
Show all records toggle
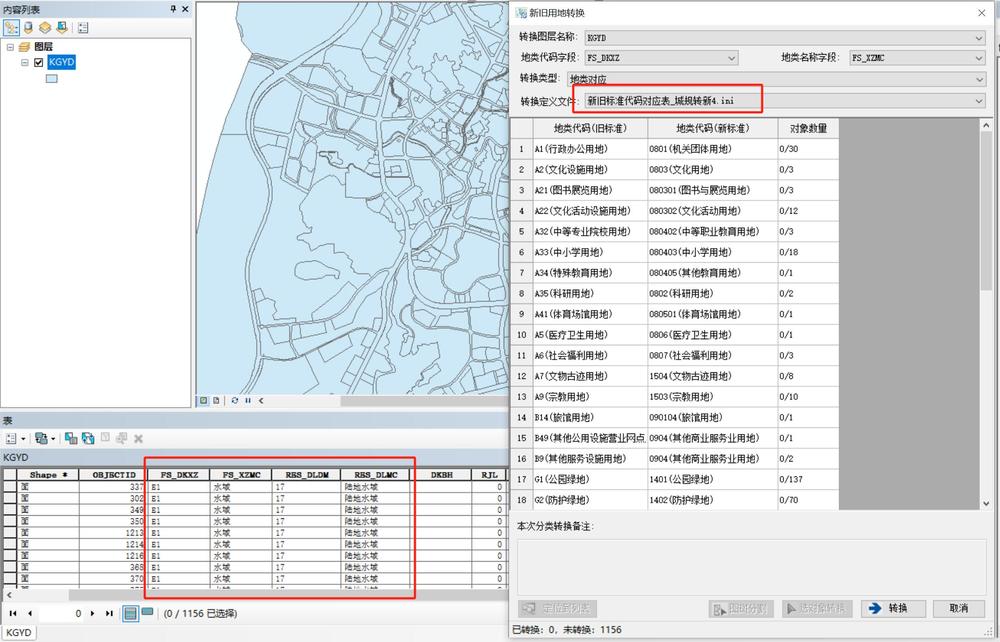coord(130,613)
